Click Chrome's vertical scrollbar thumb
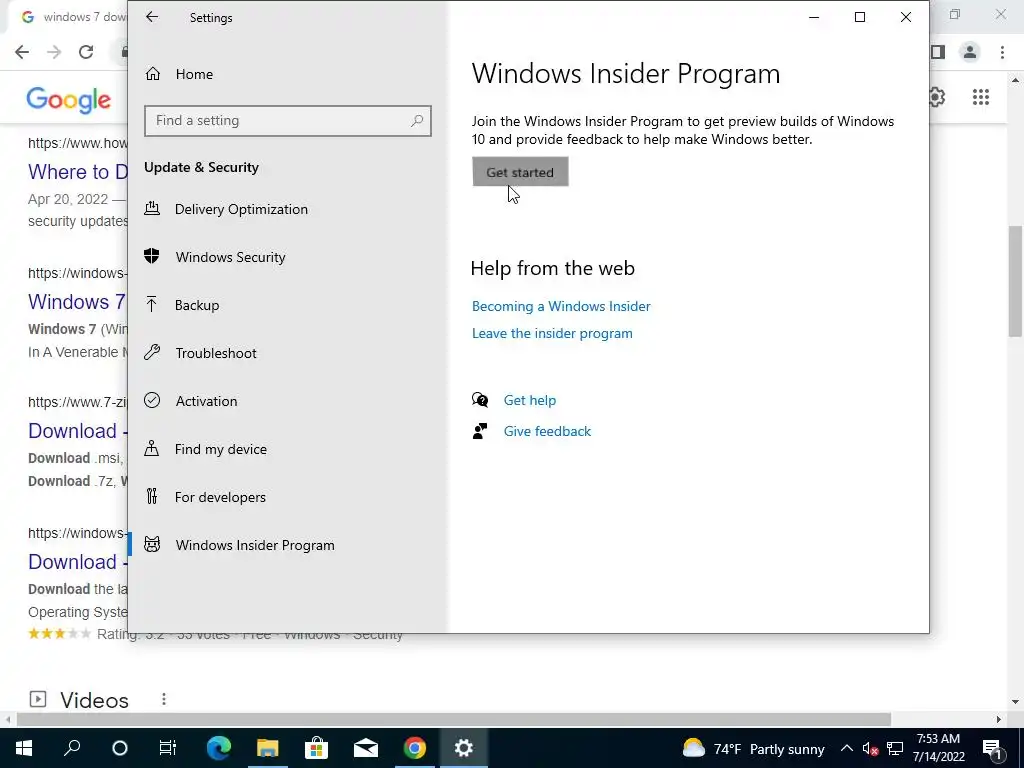This screenshot has height=768, width=1024. click(x=1015, y=281)
